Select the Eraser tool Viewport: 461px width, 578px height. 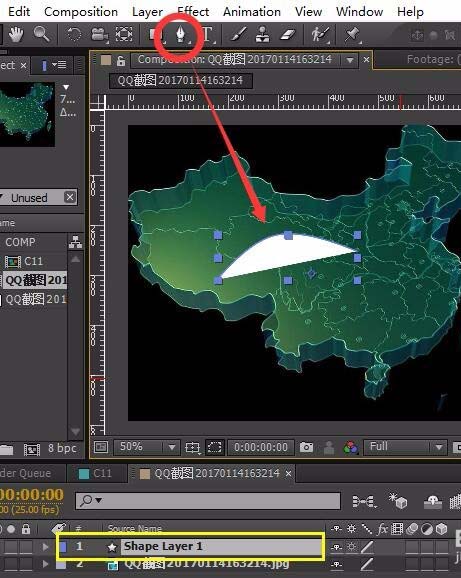coord(288,35)
